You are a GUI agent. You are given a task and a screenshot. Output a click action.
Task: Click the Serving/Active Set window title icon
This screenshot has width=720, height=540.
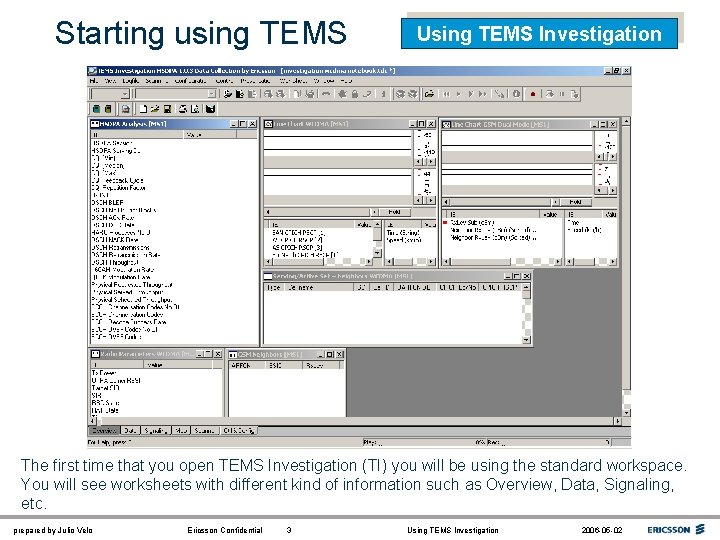point(268,276)
